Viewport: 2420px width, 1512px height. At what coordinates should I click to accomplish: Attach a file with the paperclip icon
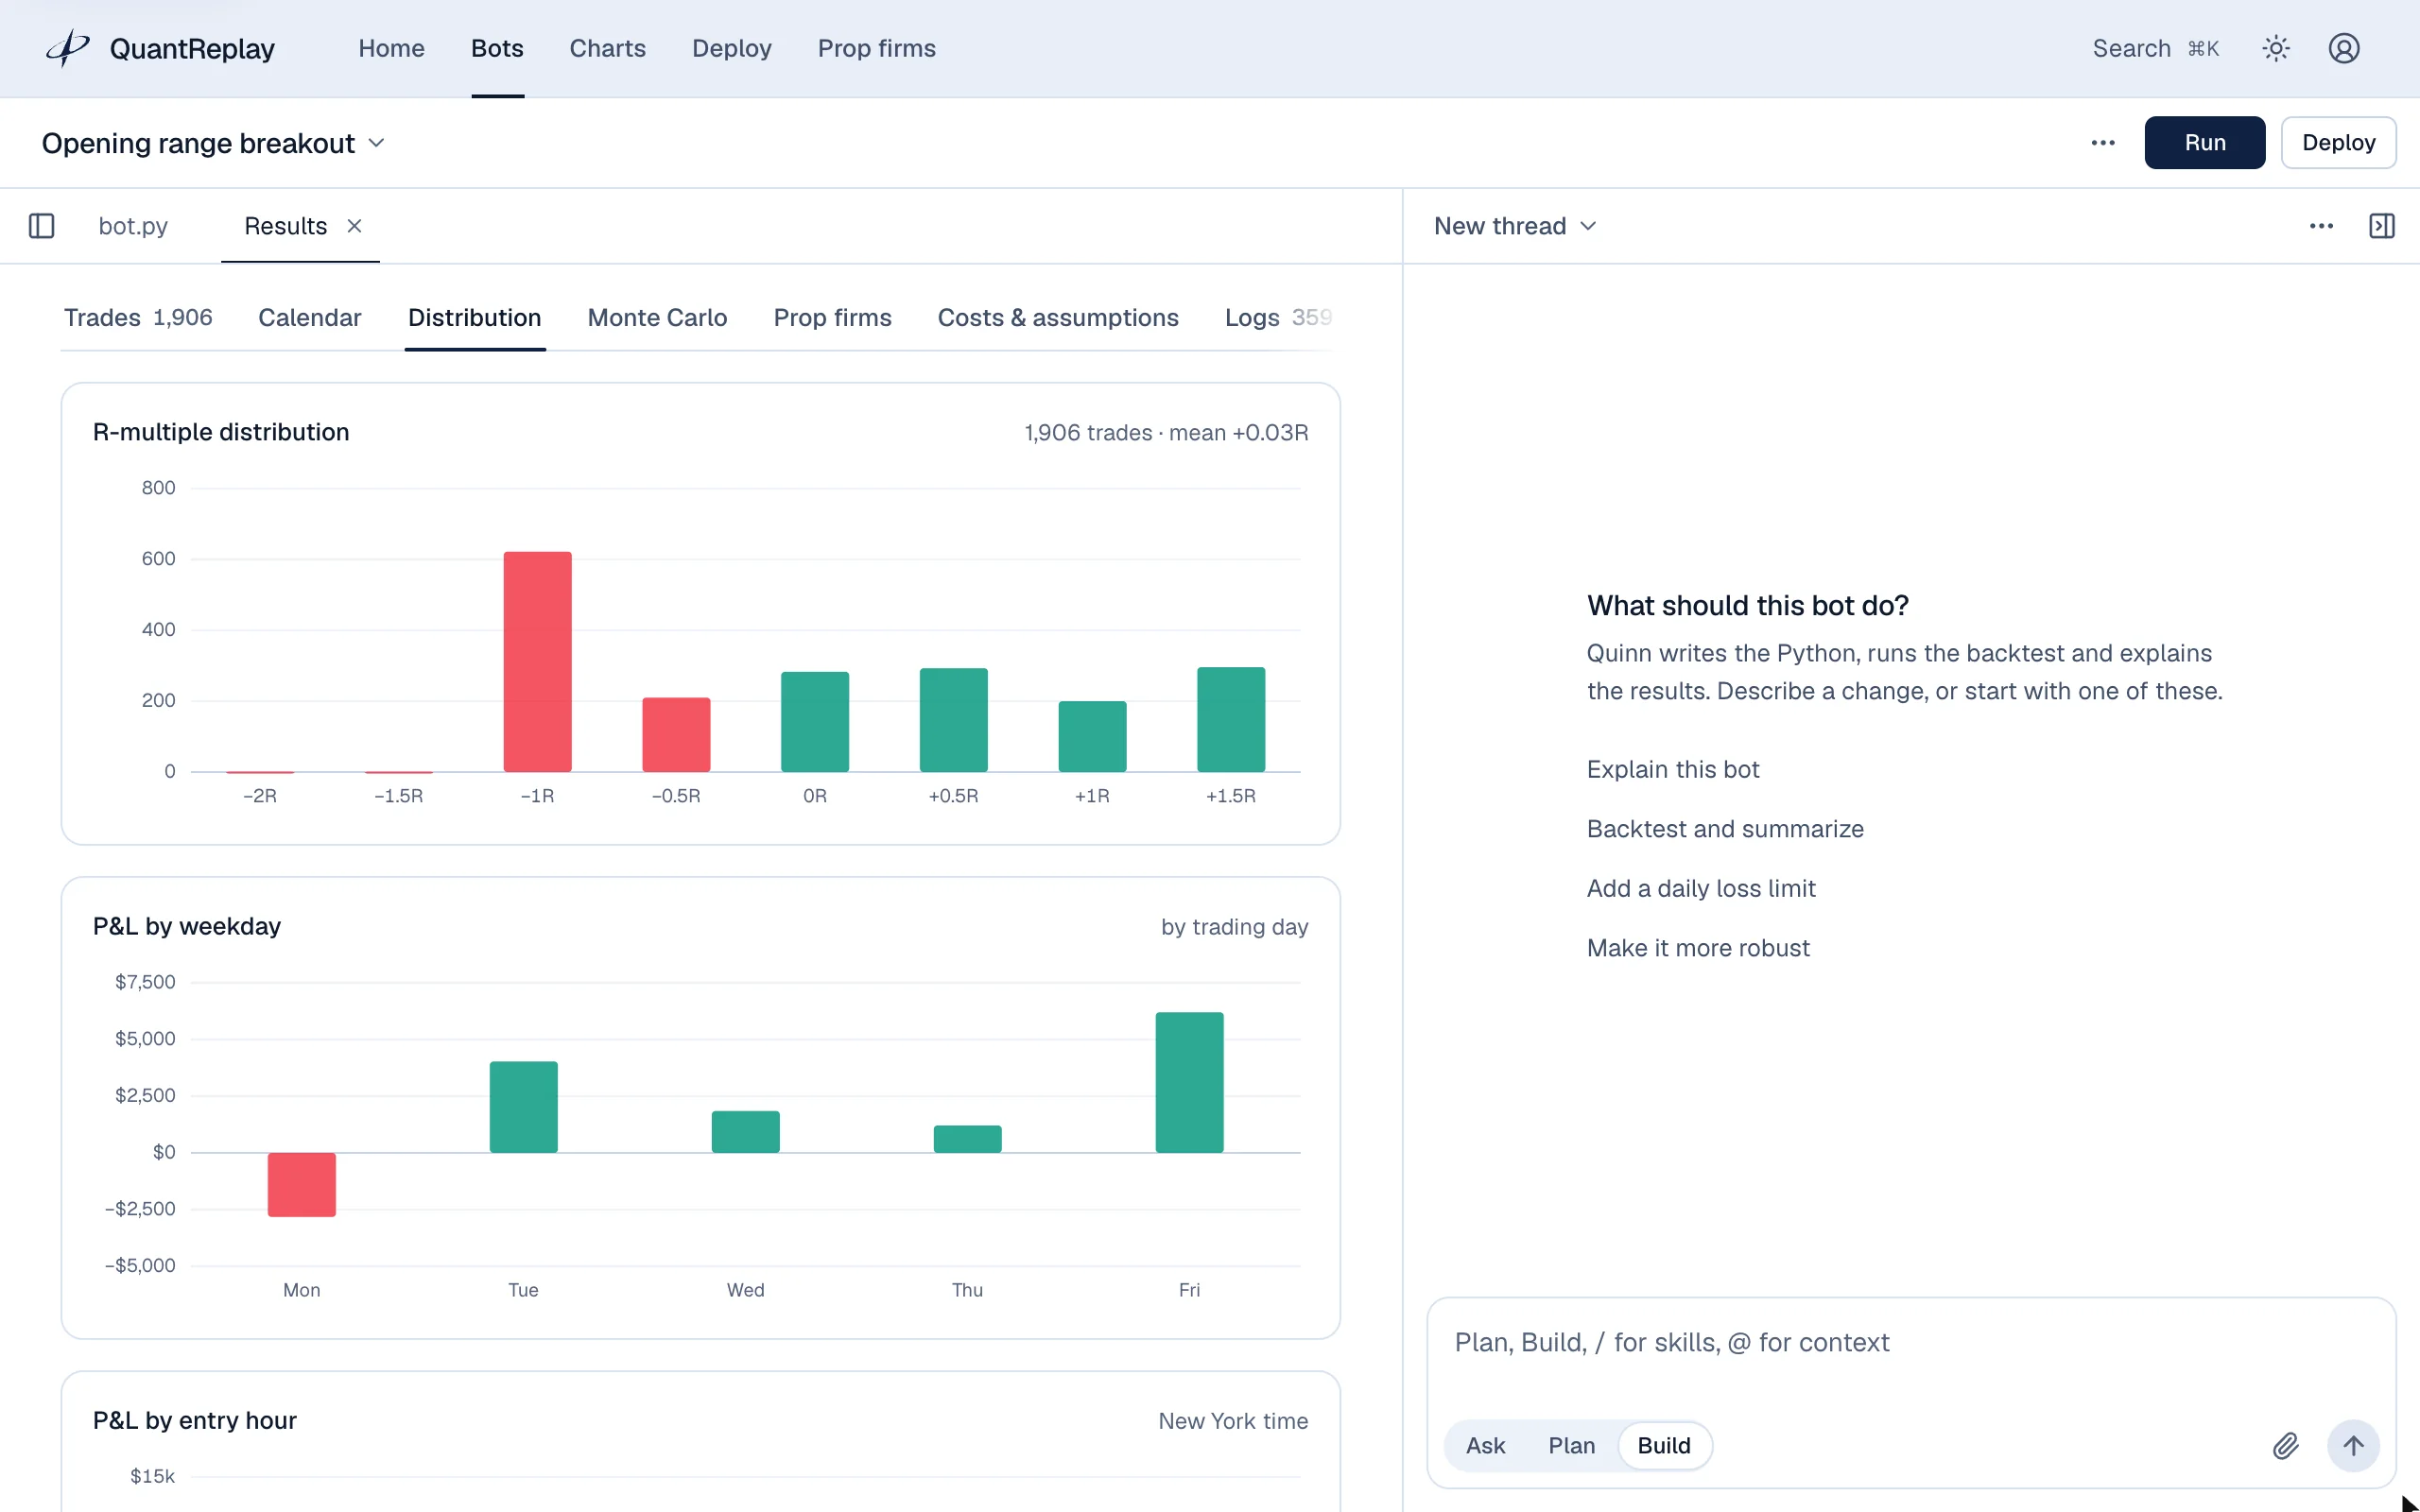2285,1445
